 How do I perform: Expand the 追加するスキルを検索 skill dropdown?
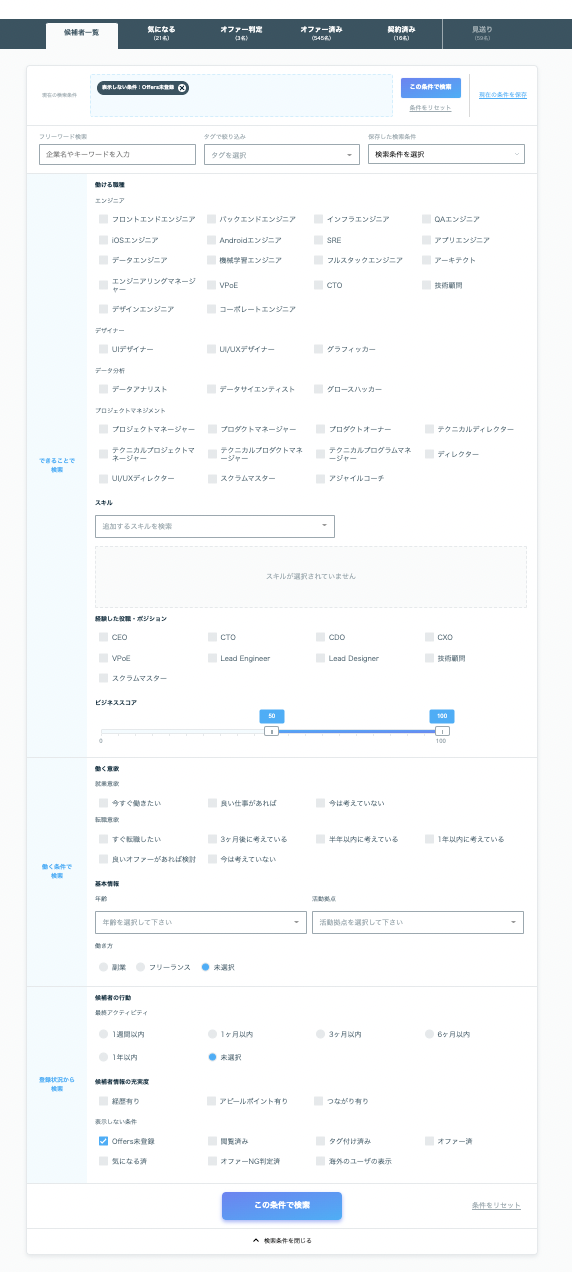215,526
